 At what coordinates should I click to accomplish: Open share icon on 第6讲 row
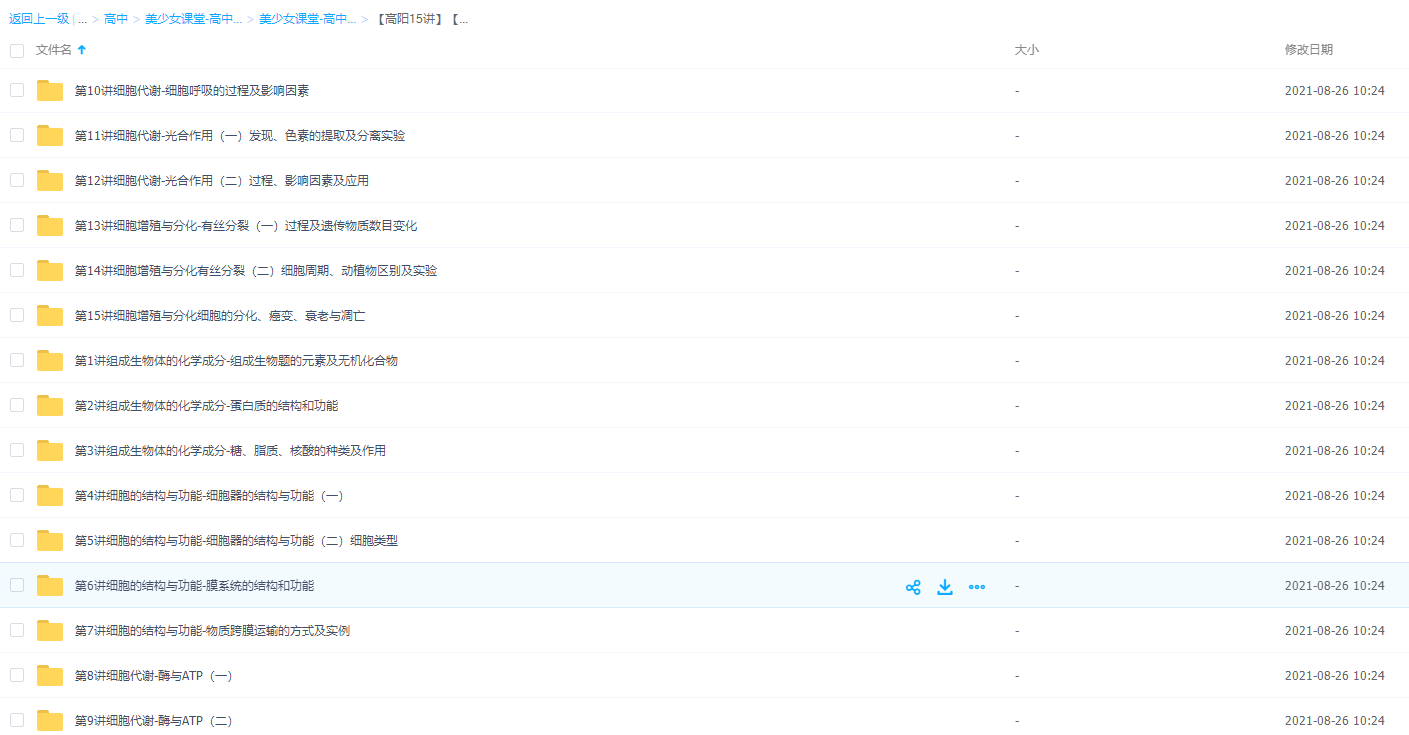[912, 586]
